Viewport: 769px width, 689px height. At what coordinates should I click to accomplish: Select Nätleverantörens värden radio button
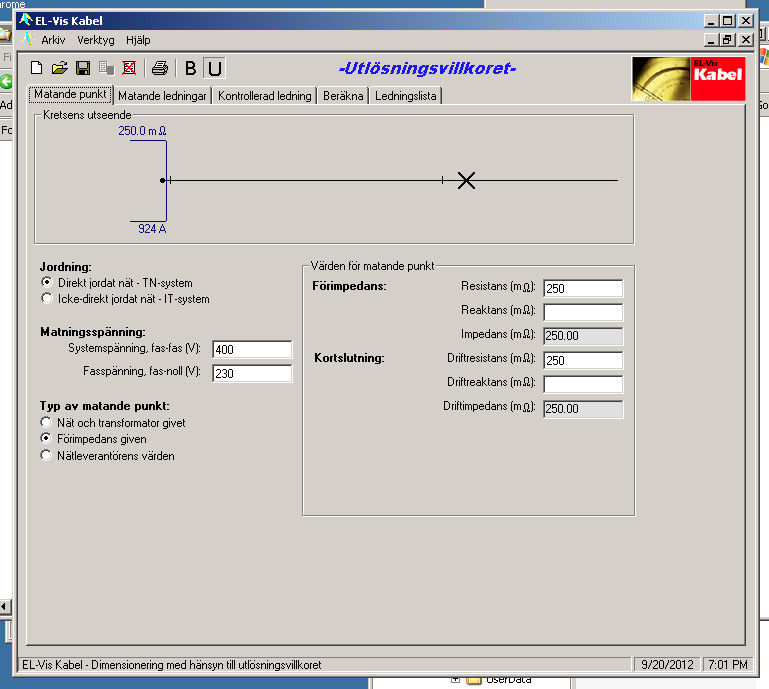[46, 456]
